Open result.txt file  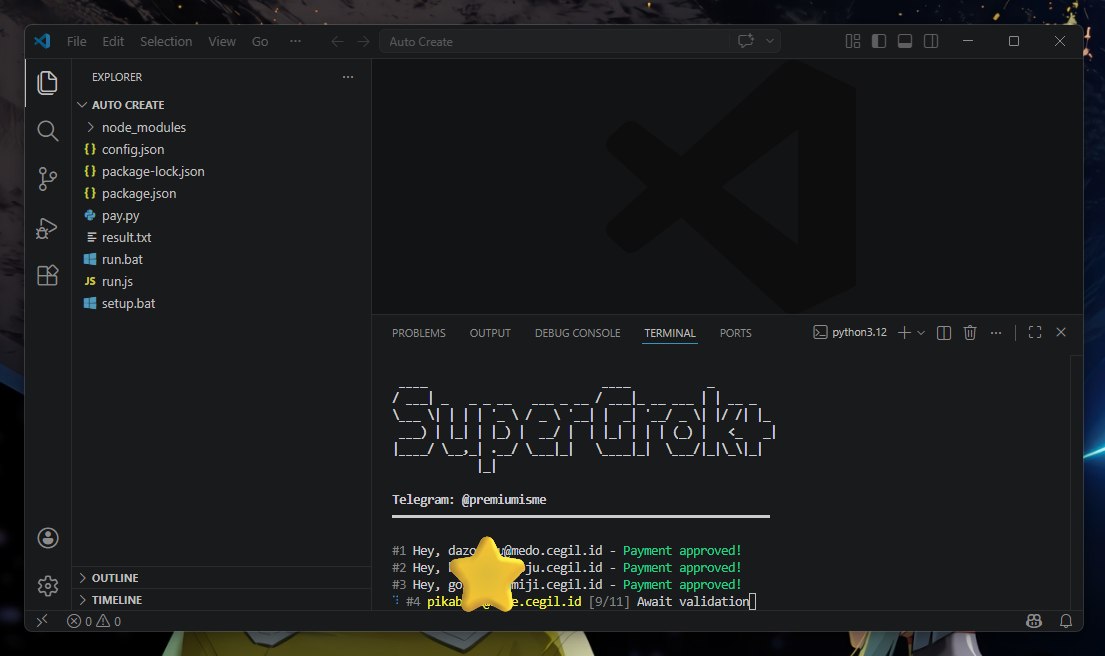pyautogui.click(x=221, y=237)
